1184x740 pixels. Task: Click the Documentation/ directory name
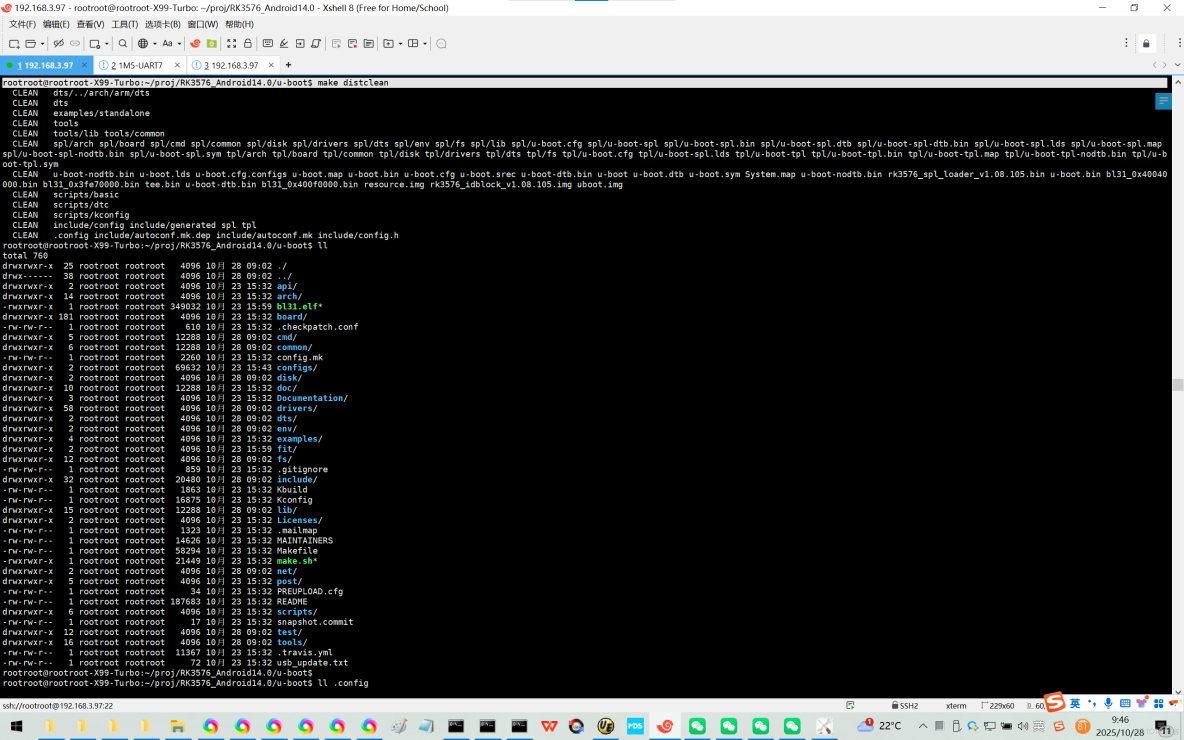[x=312, y=398]
